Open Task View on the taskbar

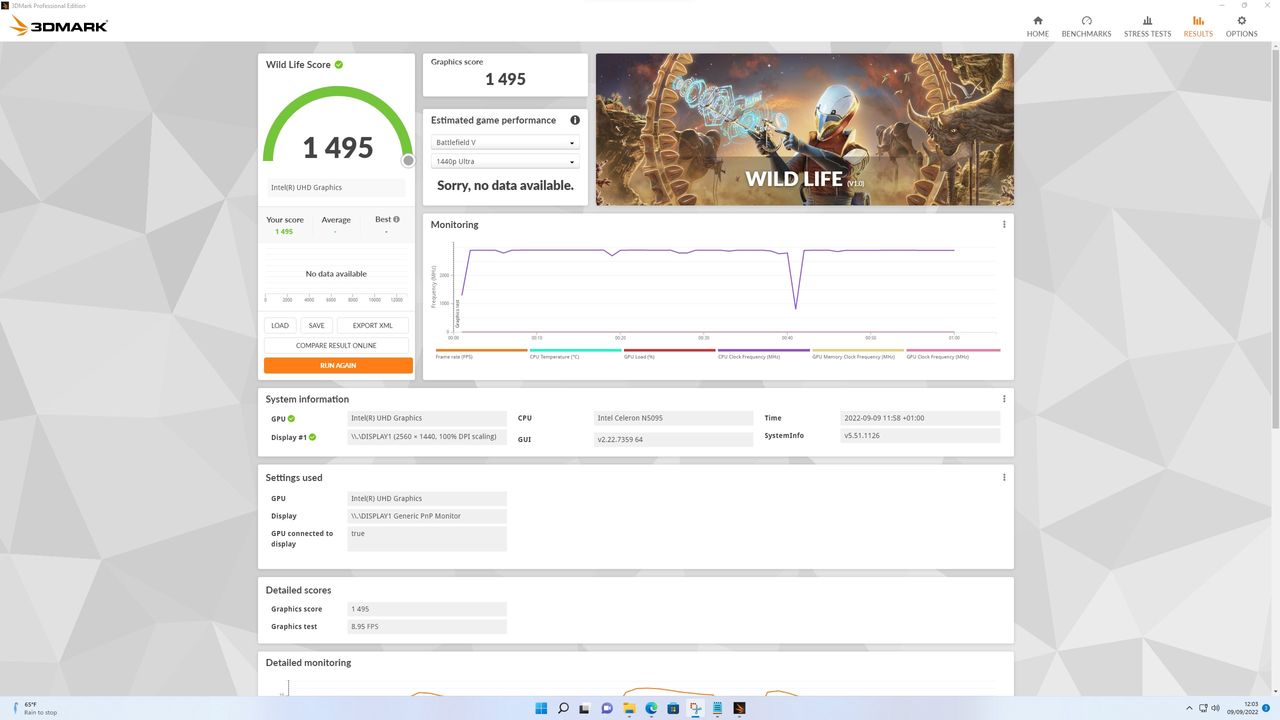coord(585,708)
